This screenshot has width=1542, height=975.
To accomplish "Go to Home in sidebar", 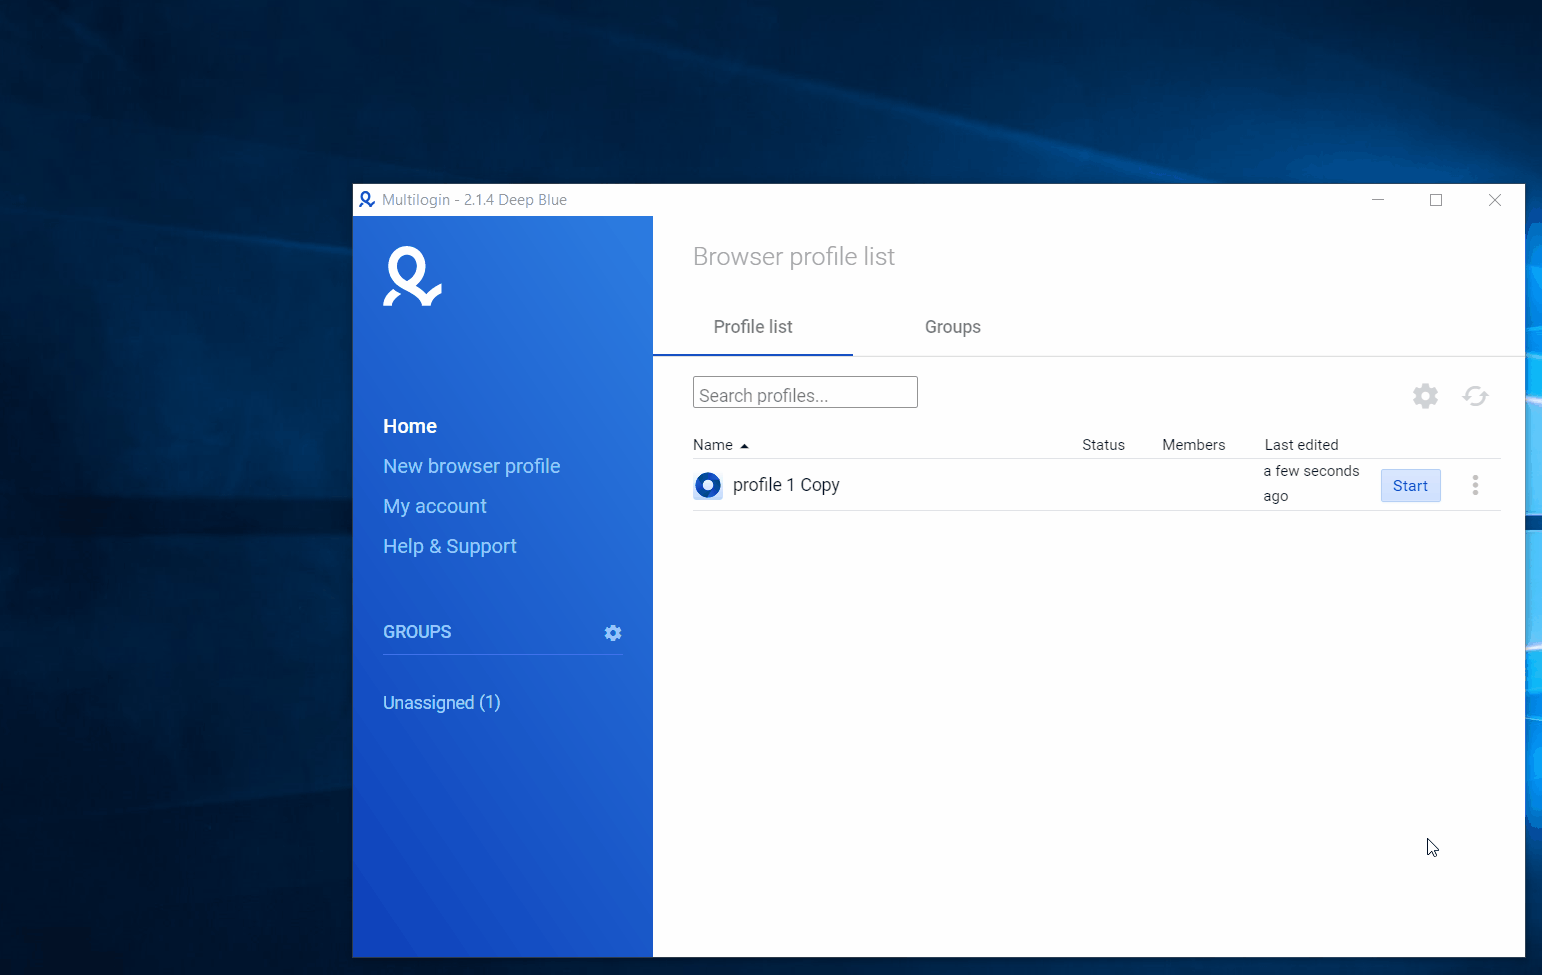I will pos(410,426).
